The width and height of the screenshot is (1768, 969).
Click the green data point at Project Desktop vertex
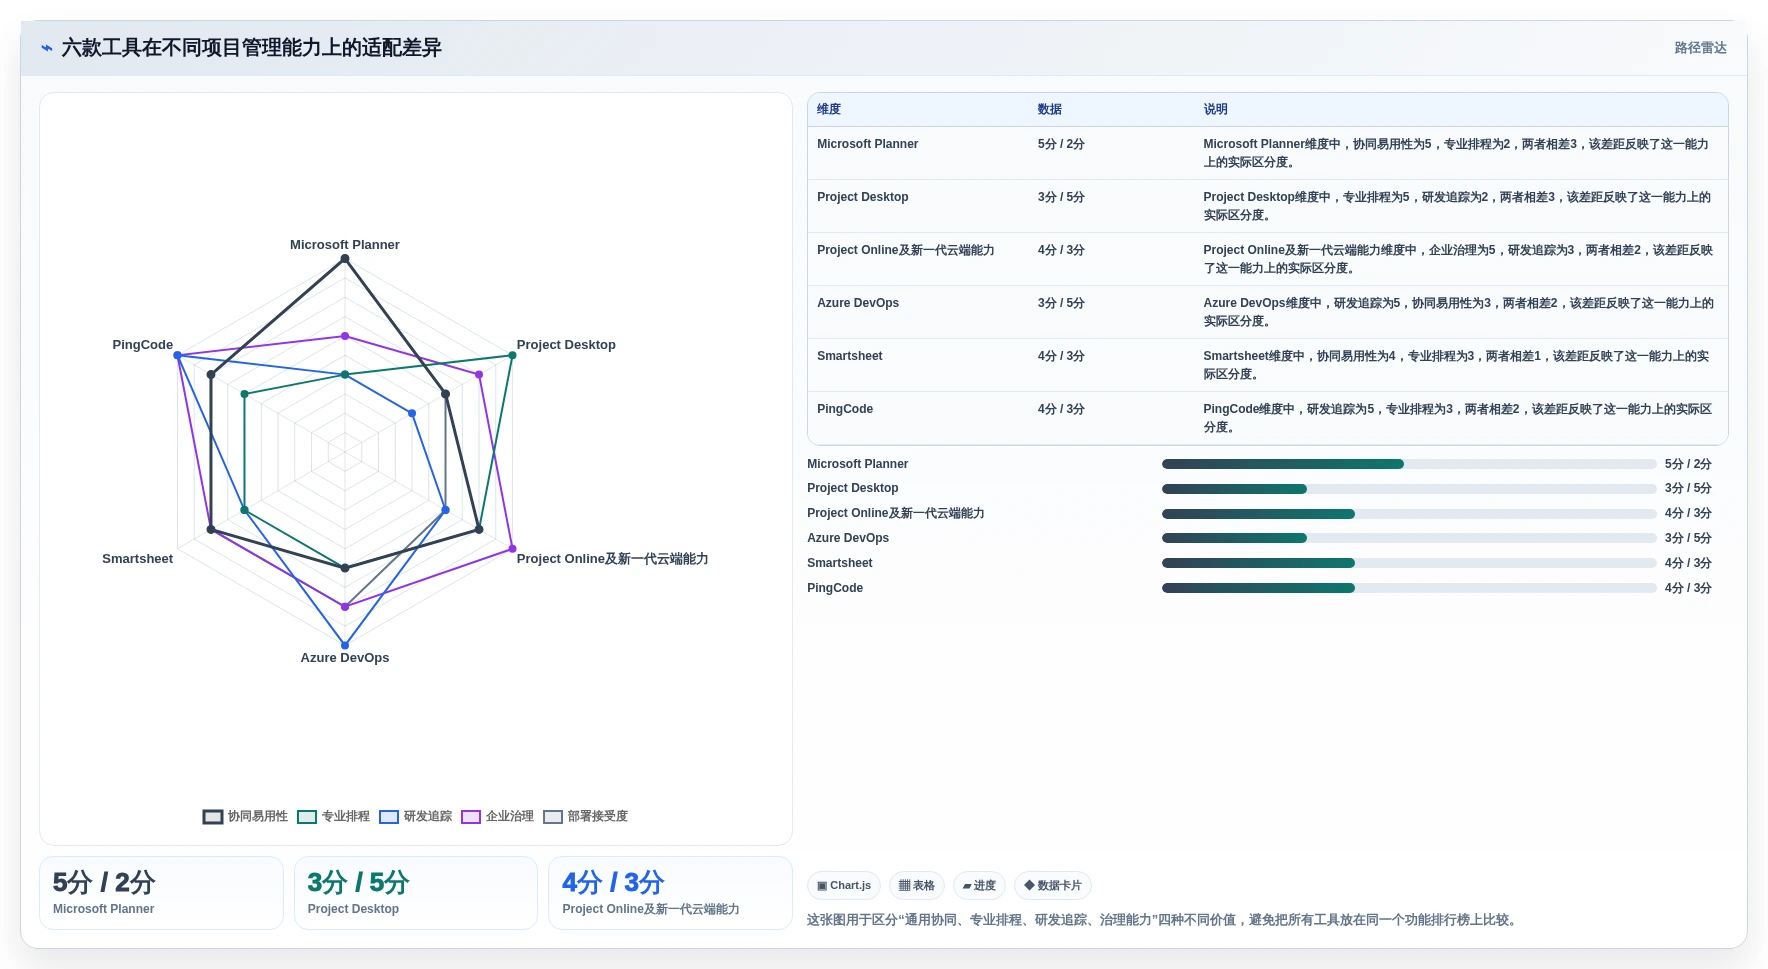[x=512, y=355]
